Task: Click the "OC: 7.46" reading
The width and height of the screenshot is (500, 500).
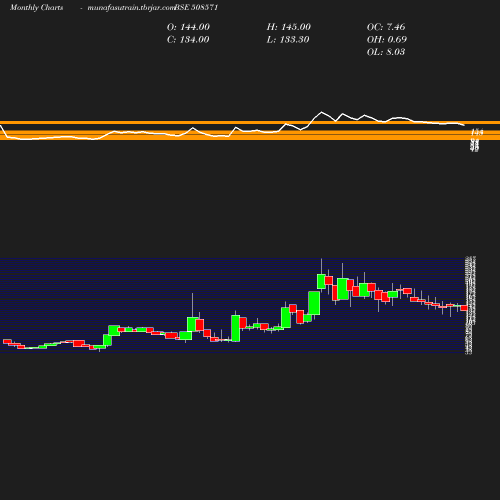Action: pos(386,27)
